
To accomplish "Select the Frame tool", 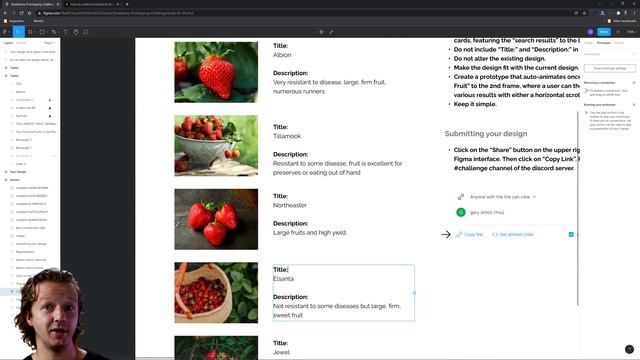I will point(30,32).
